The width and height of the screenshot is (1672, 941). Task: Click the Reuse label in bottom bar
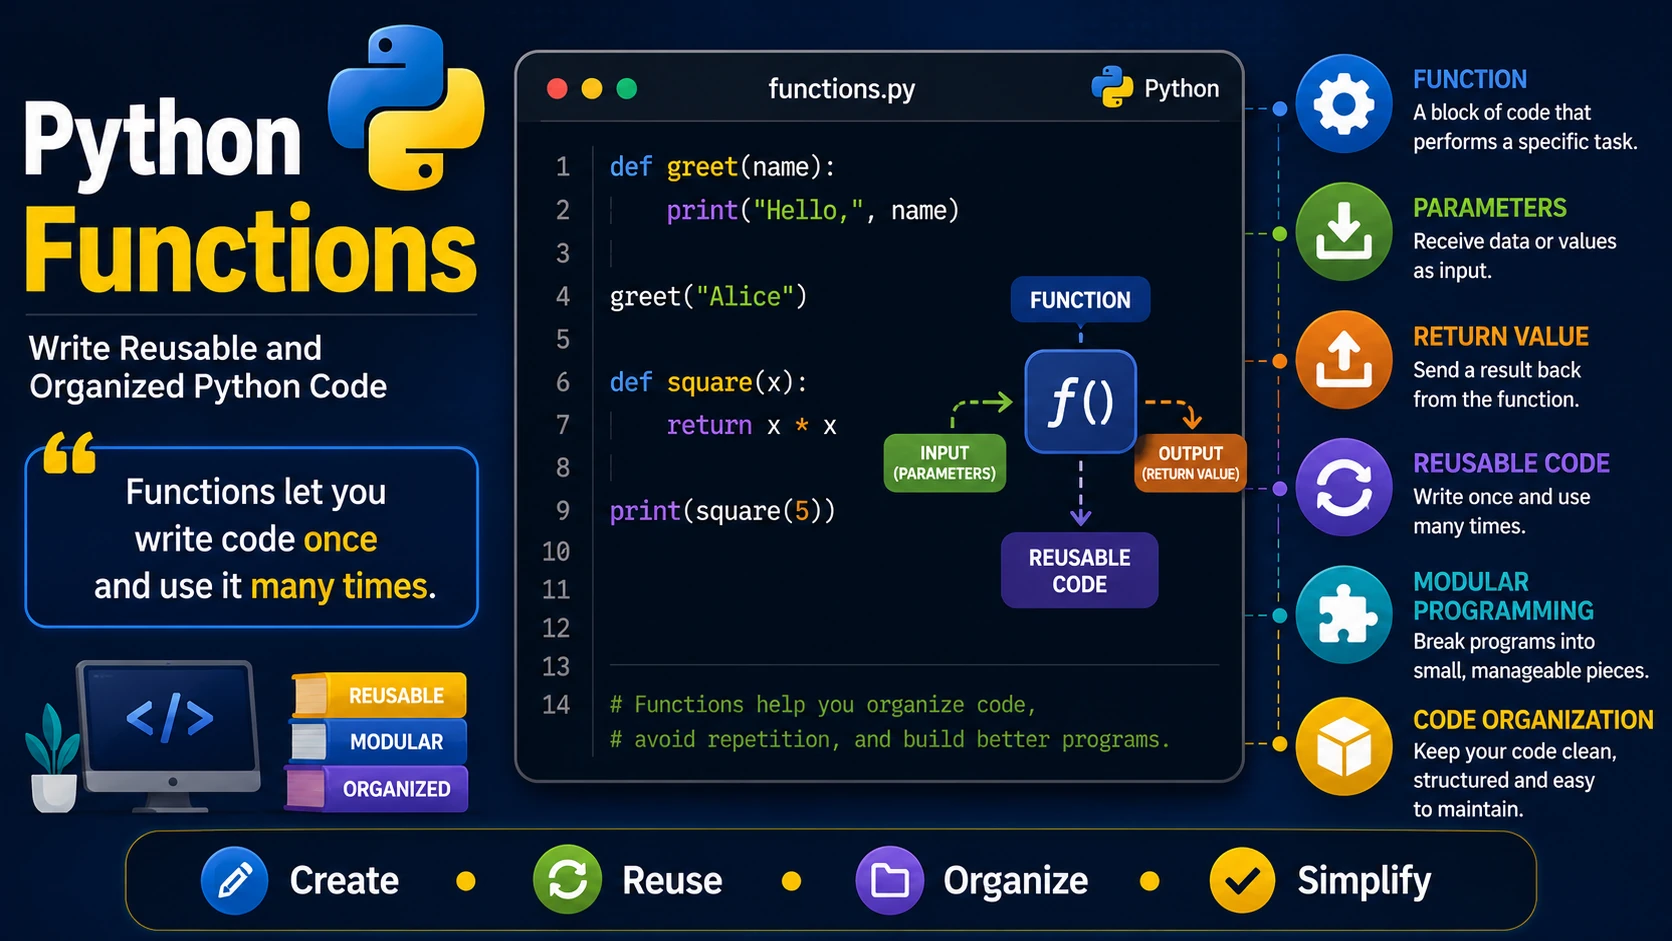pos(672,881)
